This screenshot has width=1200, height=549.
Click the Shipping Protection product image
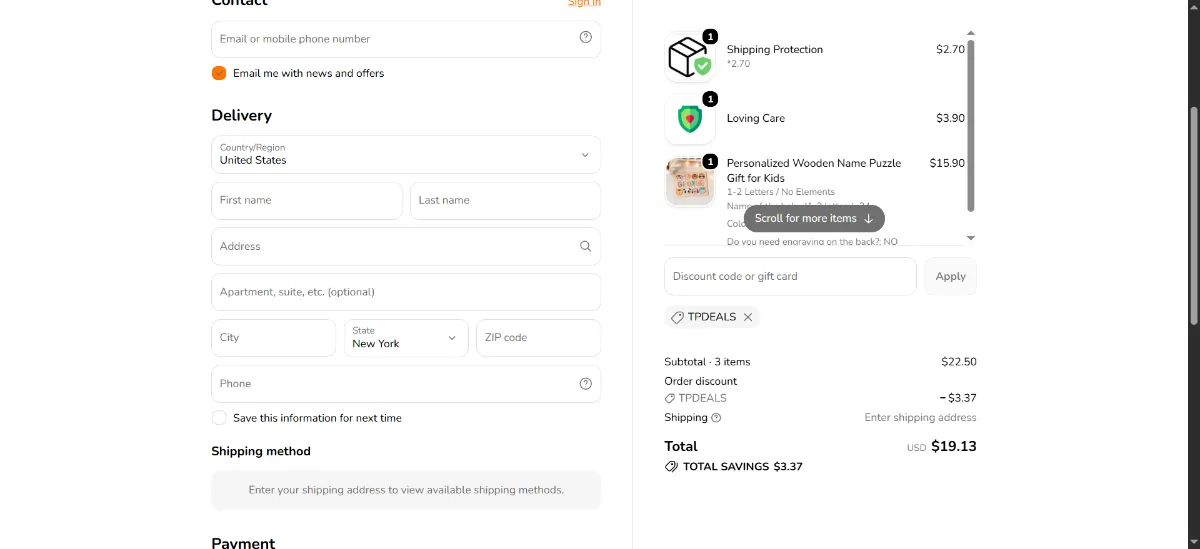tap(690, 58)
